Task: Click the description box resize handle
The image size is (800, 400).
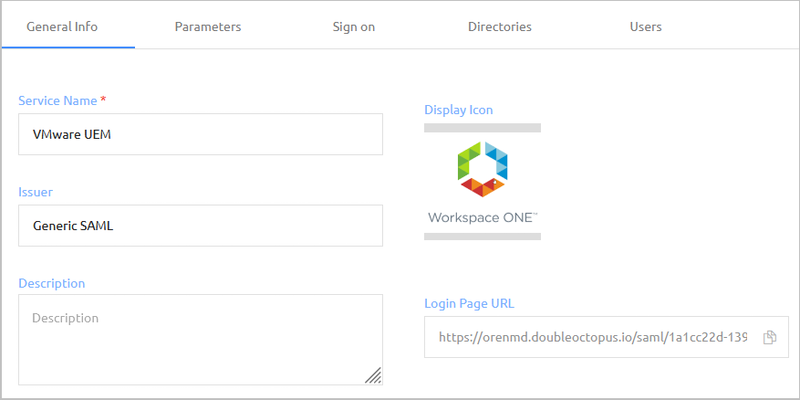Action: 373,375
